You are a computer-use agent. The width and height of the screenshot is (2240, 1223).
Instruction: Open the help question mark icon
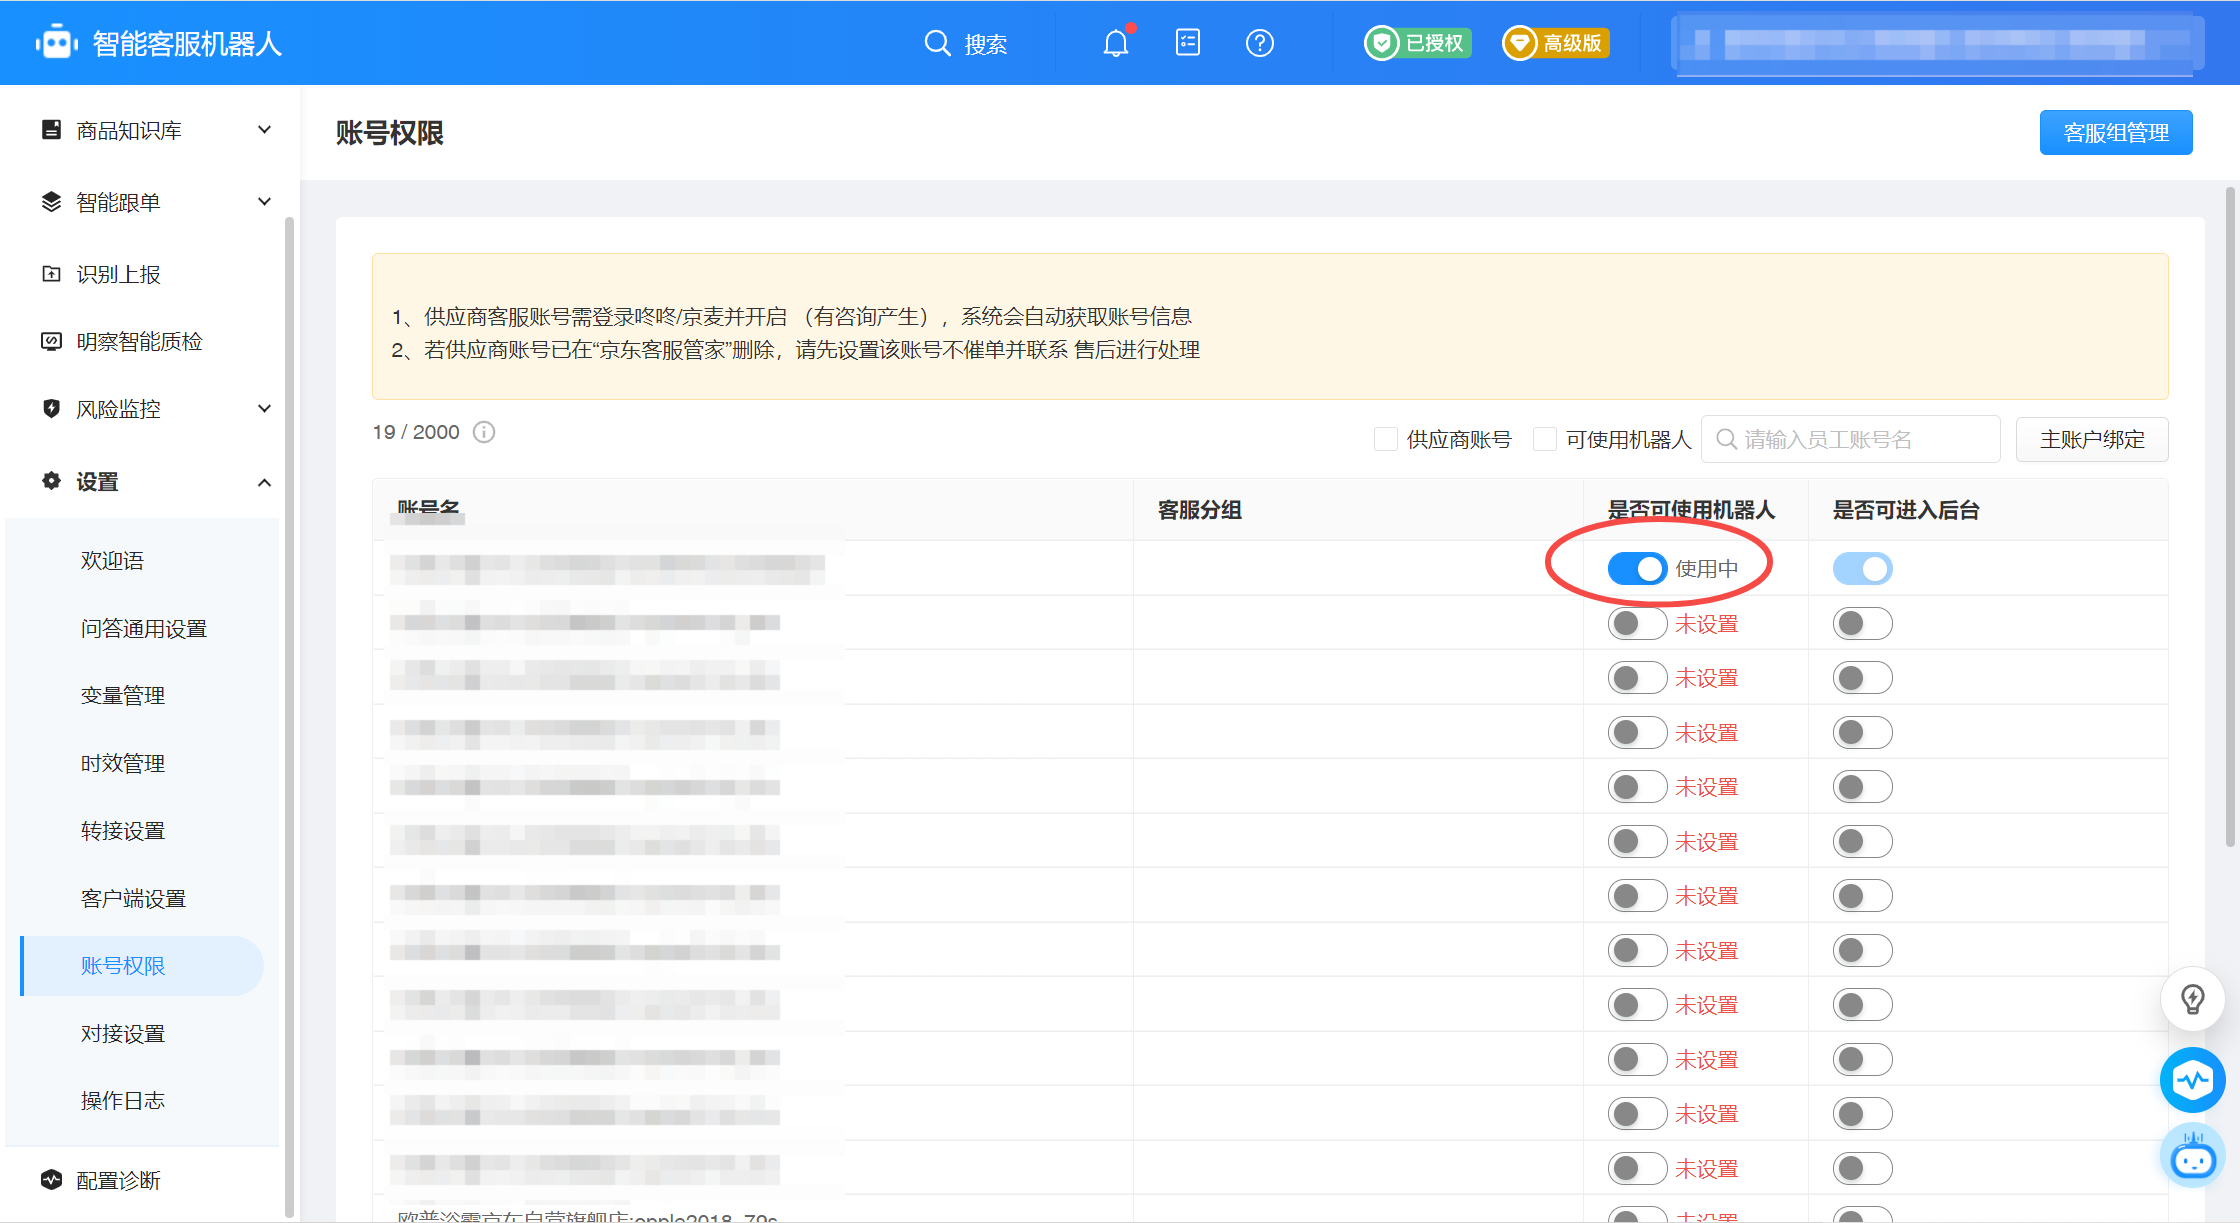point(1260,43)
